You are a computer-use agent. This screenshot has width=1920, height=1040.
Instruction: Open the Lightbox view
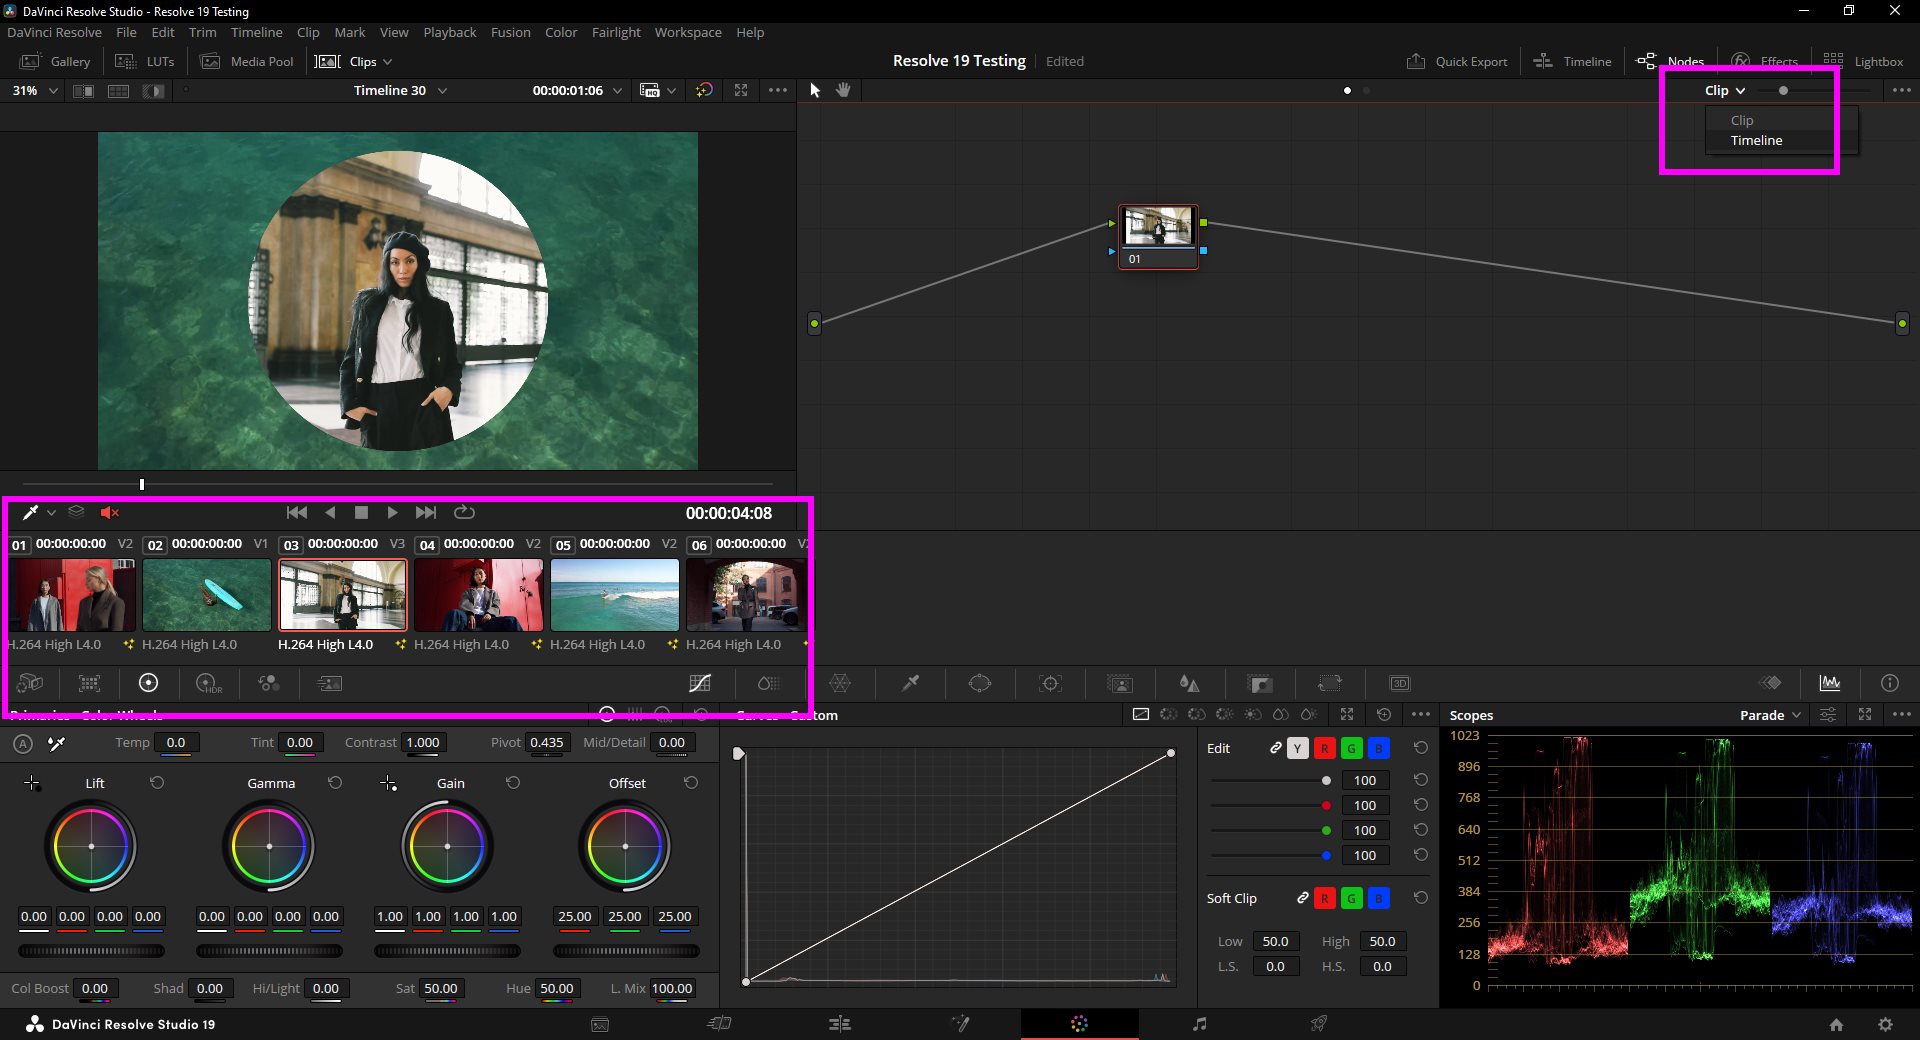[x=1863, y=61]
